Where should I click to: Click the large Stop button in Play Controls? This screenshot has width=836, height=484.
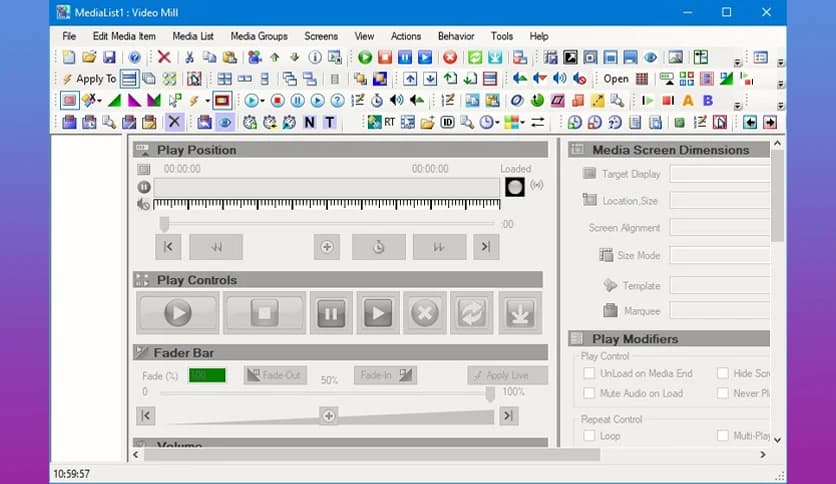pyautogui.click(x=264, y=312)
